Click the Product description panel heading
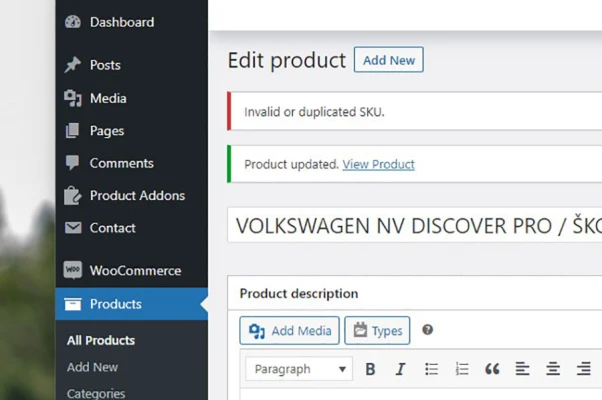The height and width of the screenshot is (400, 602). click(299, 294)
